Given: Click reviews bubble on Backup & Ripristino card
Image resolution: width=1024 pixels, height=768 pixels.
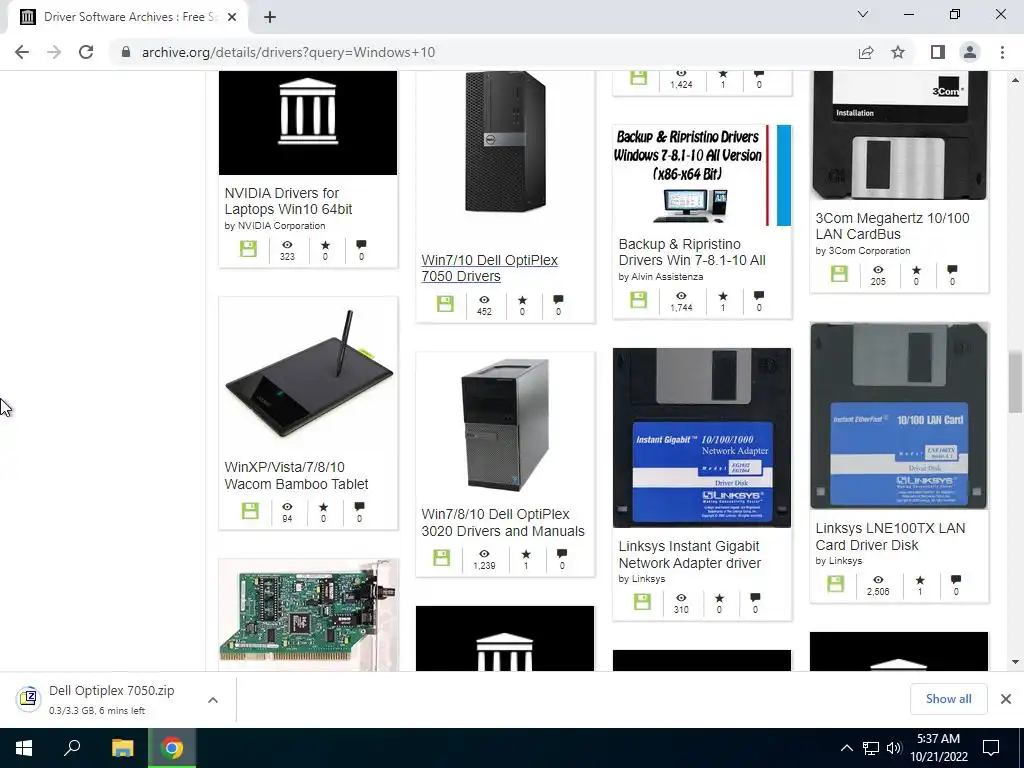Looking at the screenshot, I should click(x=758, y=296).
